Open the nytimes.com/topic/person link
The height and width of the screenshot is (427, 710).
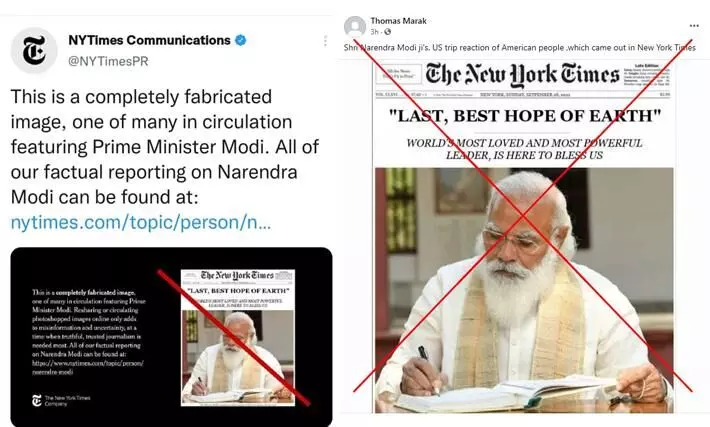(x=141, y=222)
